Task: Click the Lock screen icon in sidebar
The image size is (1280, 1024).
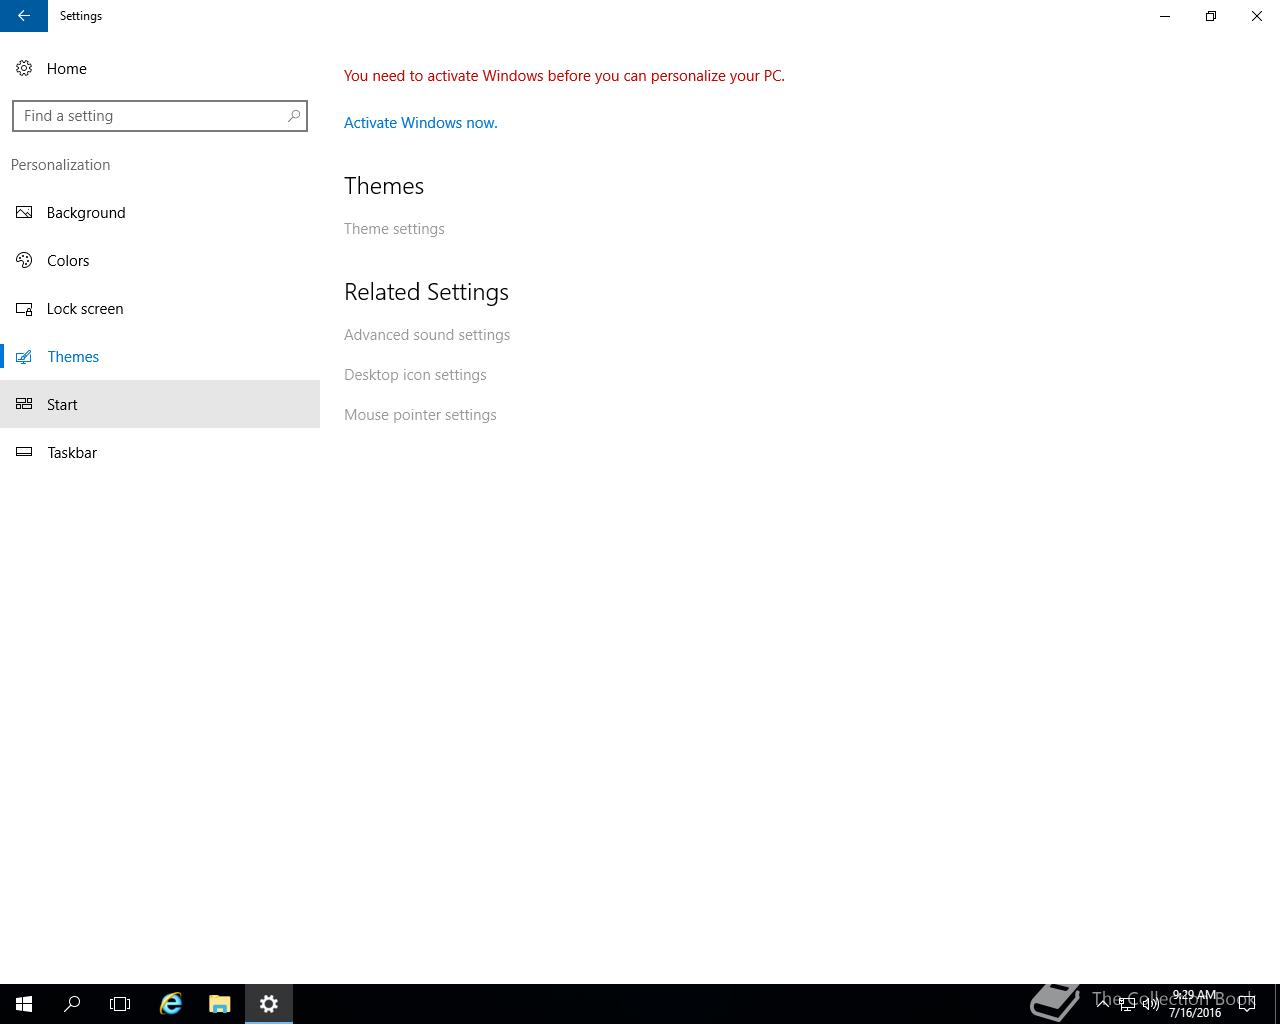Action: pyautogui.click(x=24, y=308)
